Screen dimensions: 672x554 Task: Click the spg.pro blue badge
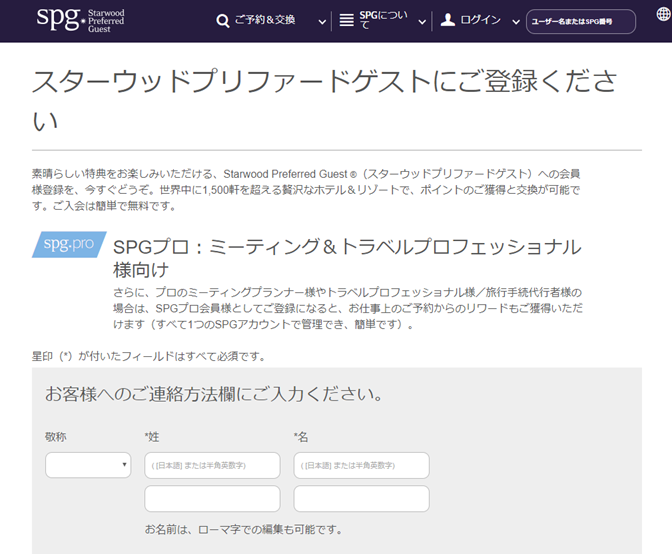pos(69,244)
